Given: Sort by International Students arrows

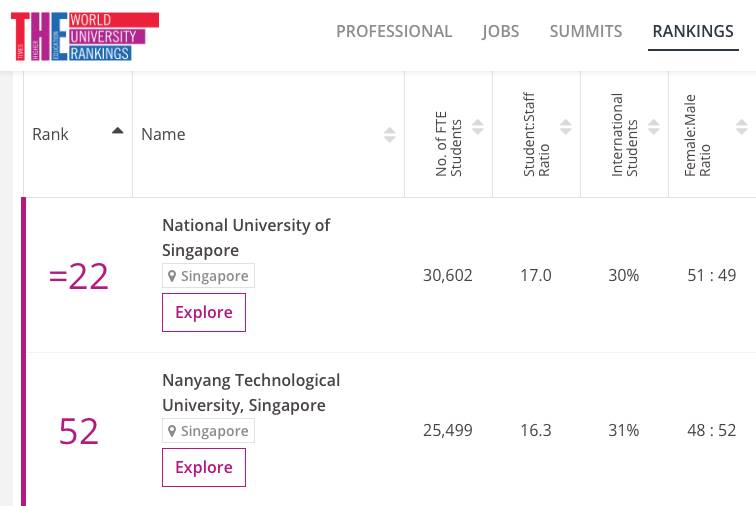Looking at the screenshot, I should [654, 127].
